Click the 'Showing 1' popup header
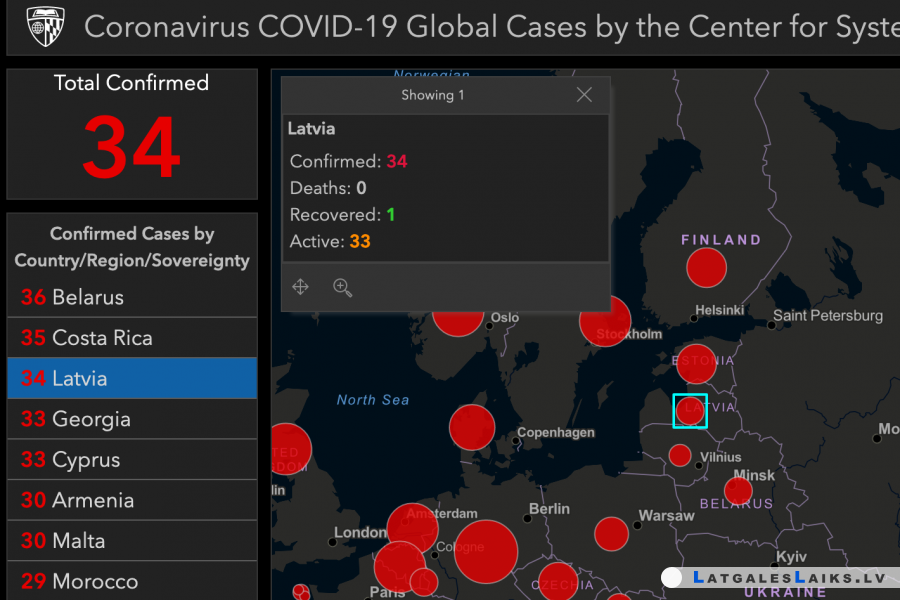 pyautogui.click(x=433, y=95)
